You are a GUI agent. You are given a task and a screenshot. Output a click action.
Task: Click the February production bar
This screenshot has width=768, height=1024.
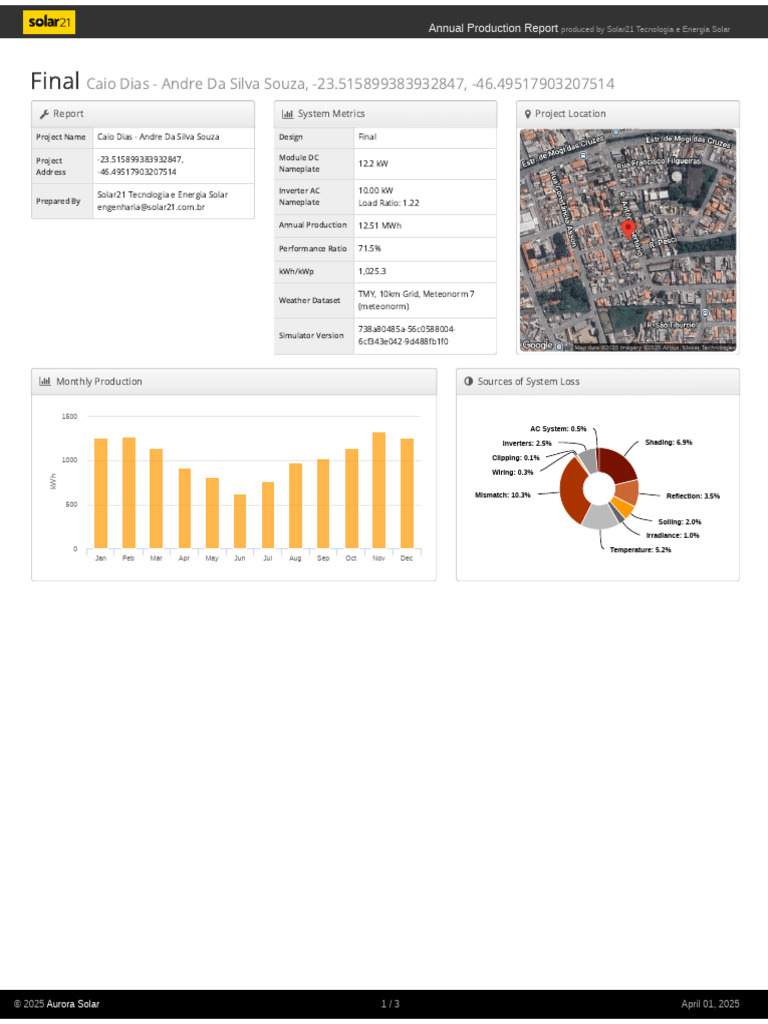129,492
